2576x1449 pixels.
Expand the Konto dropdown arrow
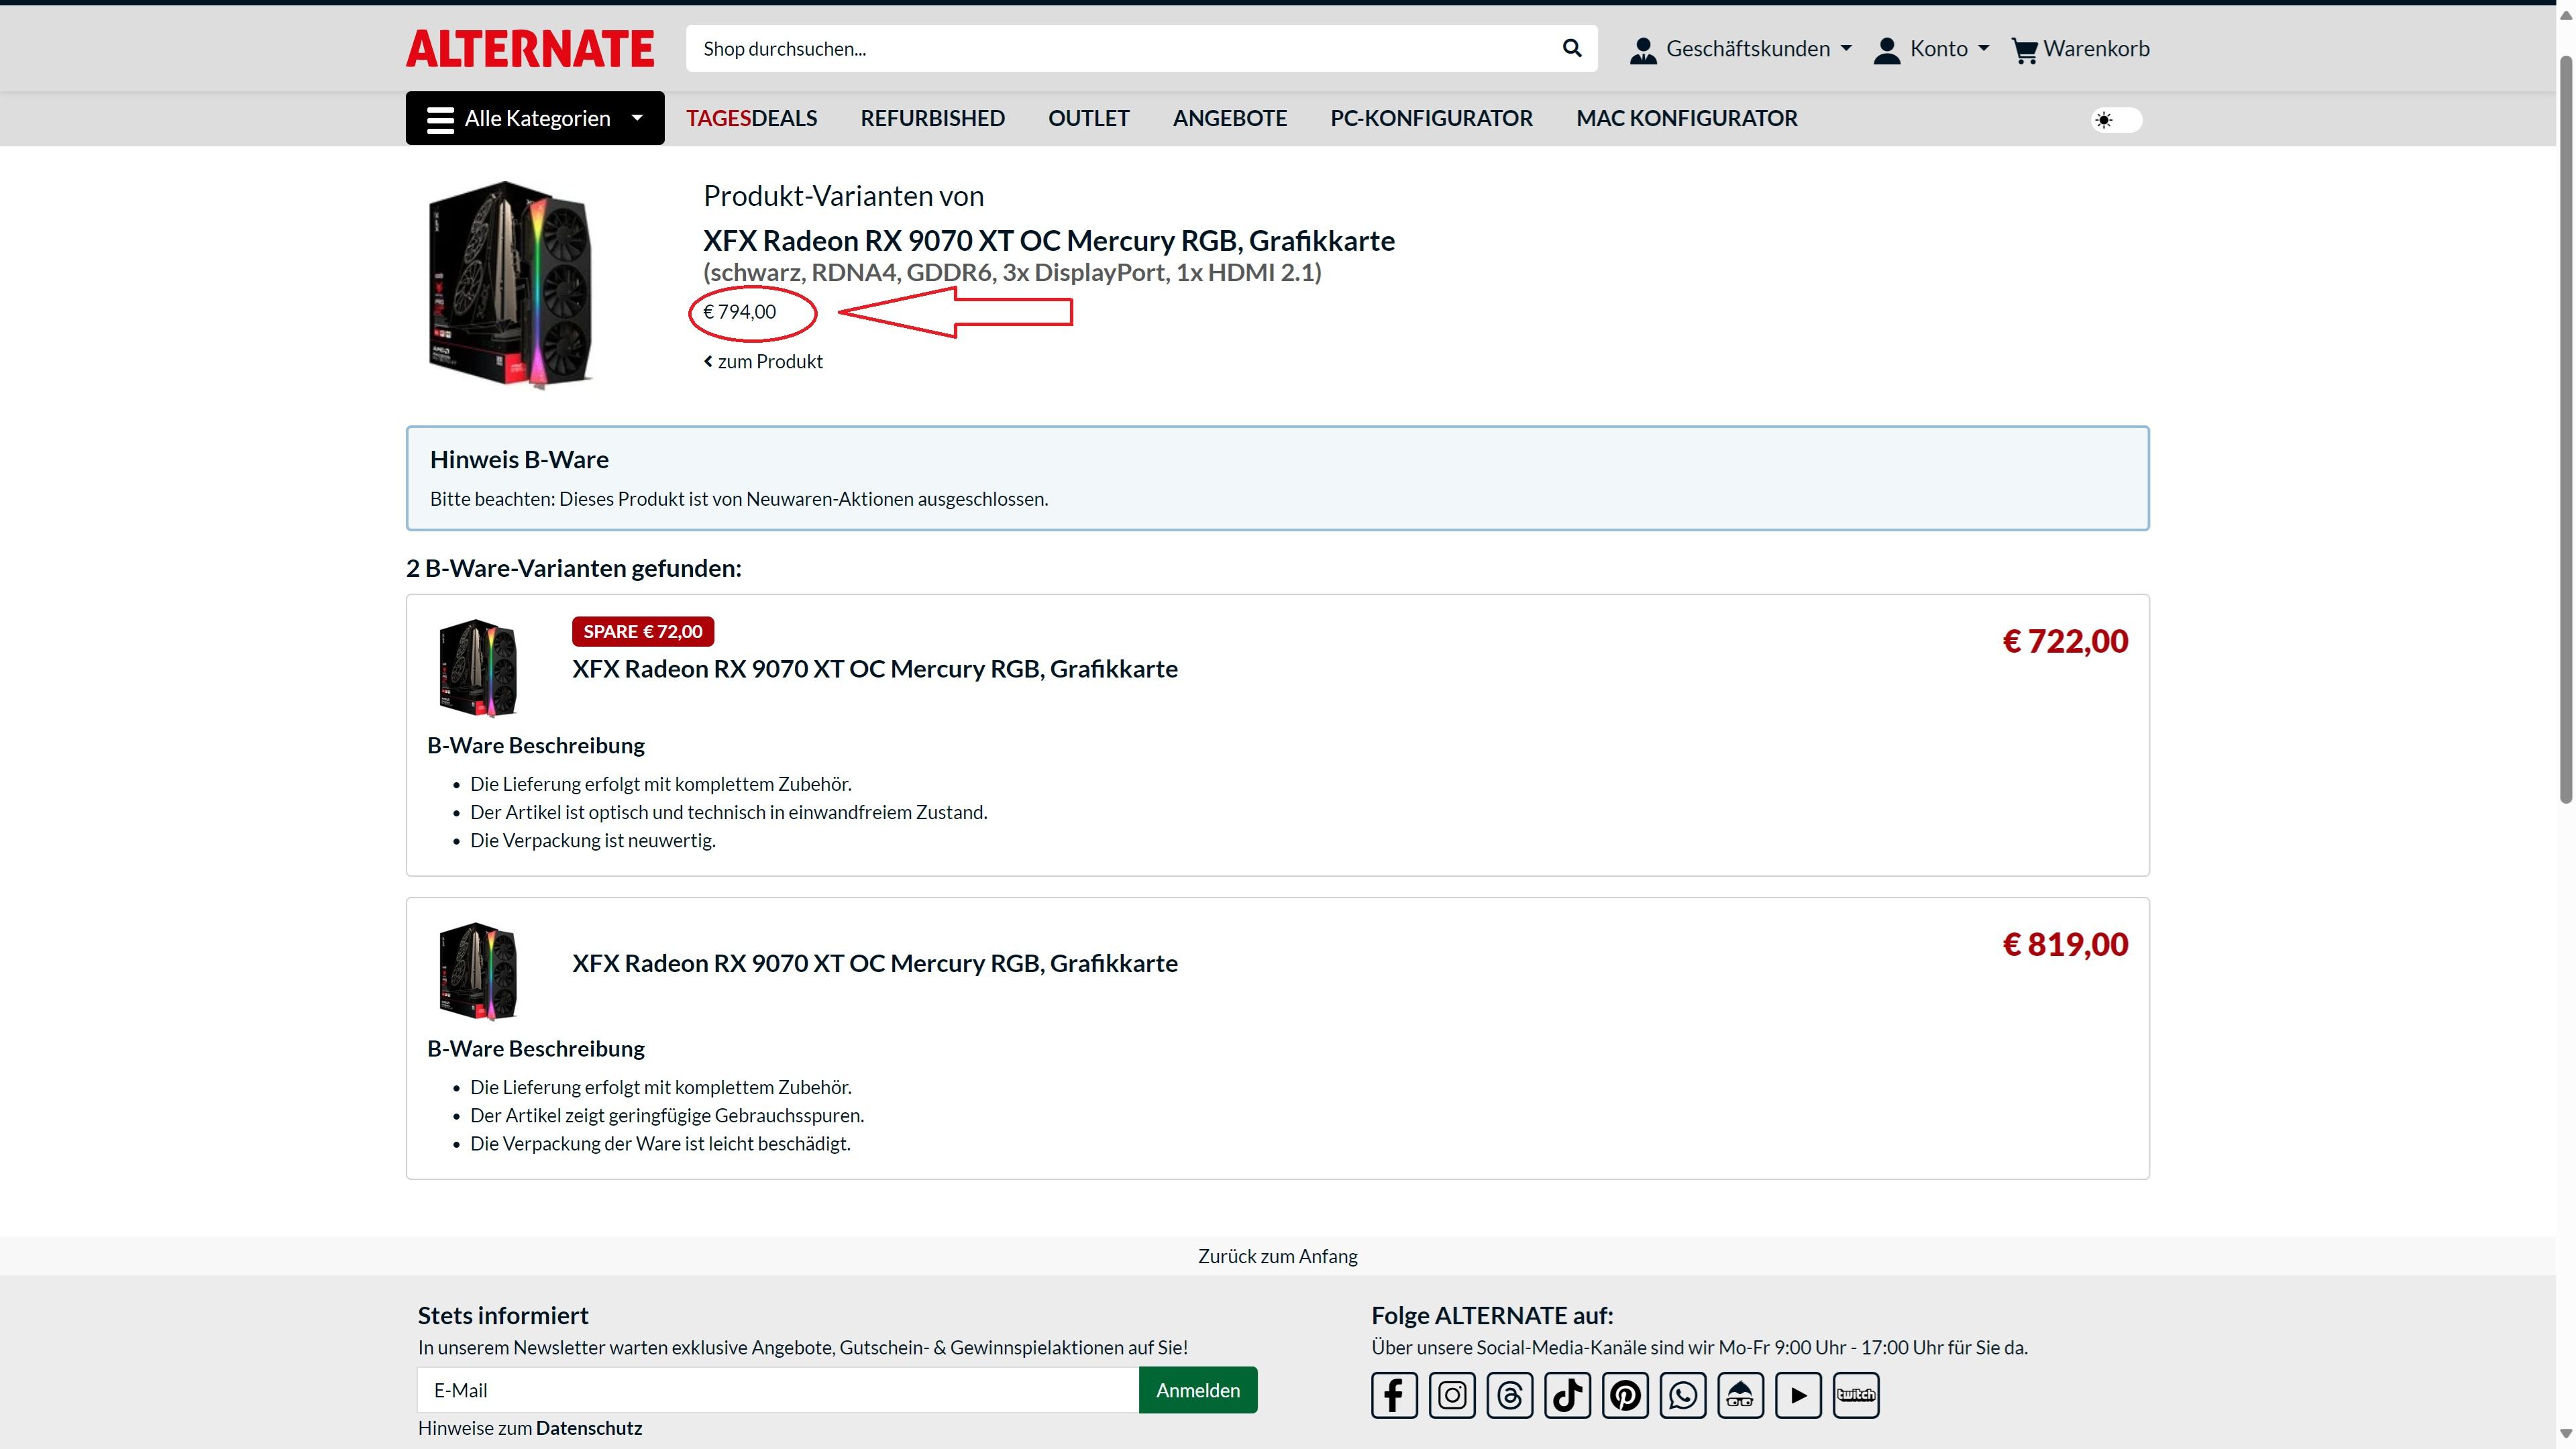[x=1984, y=48]
